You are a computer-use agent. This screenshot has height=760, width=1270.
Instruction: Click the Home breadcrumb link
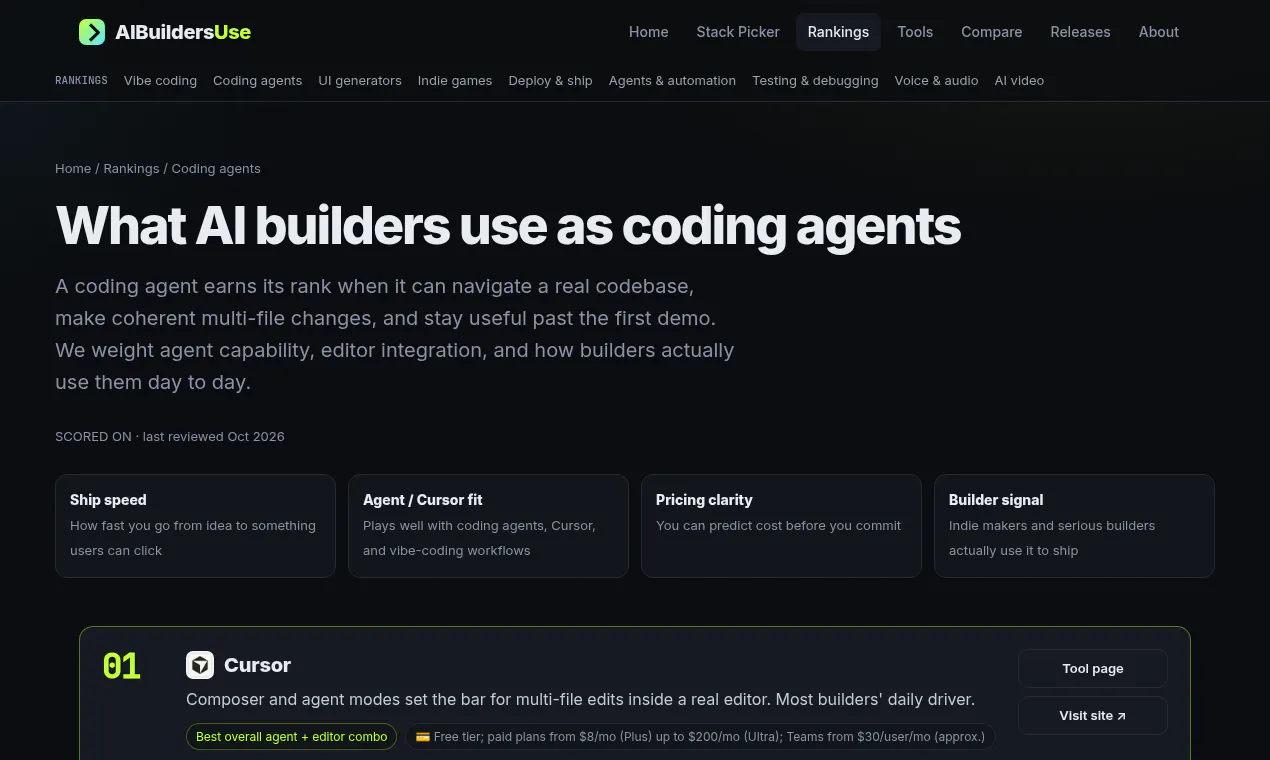coord(73,169)
